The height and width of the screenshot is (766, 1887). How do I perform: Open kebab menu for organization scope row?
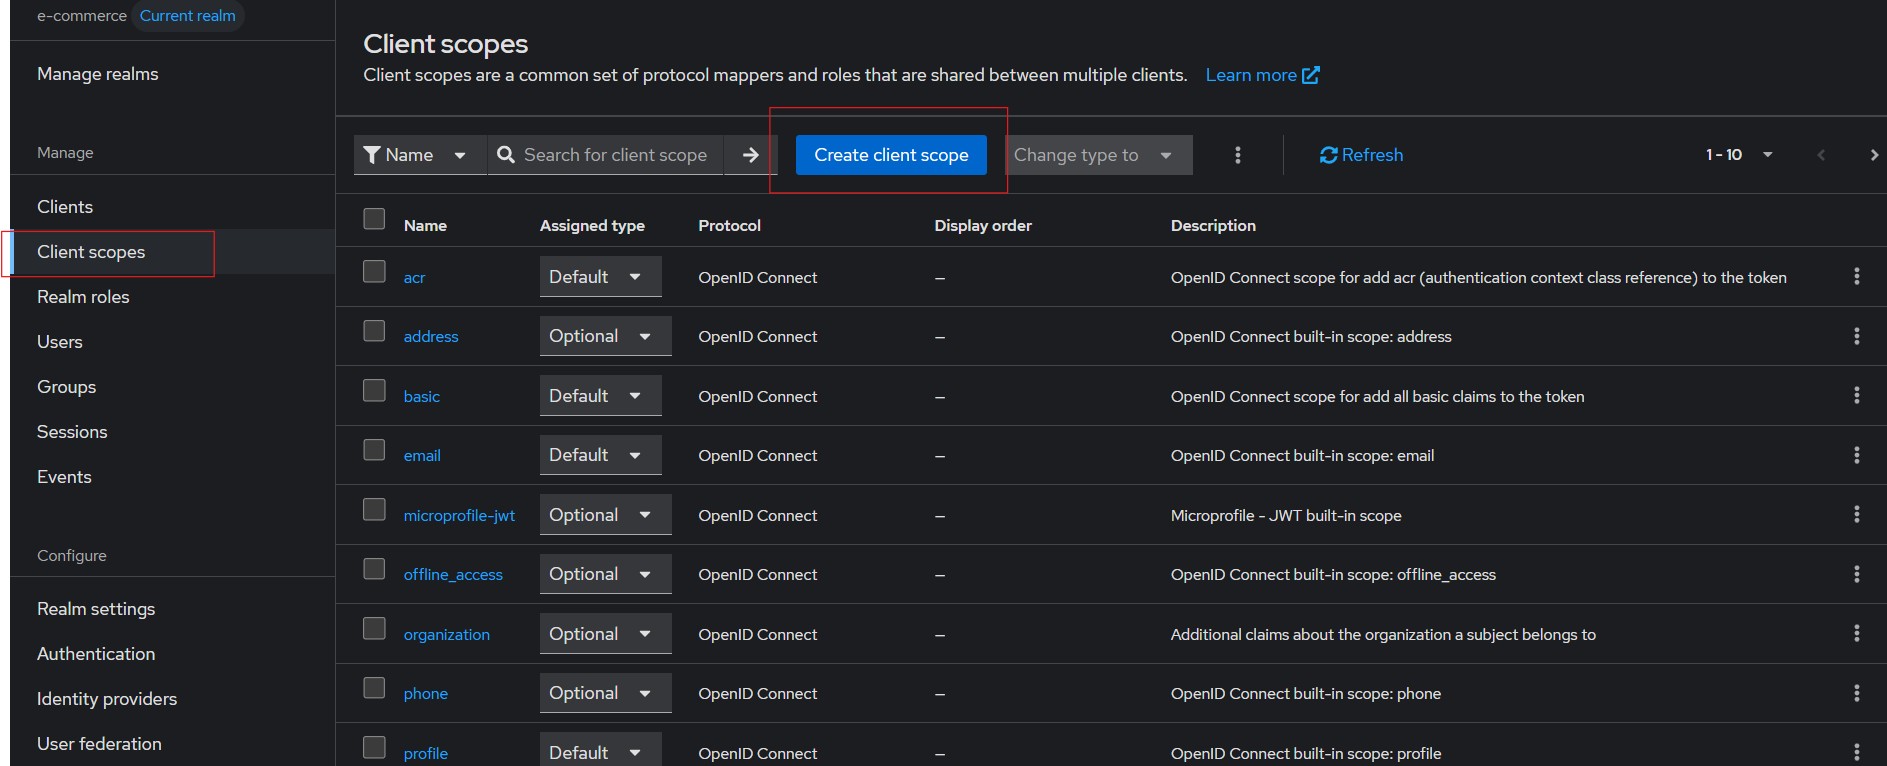click(1856, 634)
